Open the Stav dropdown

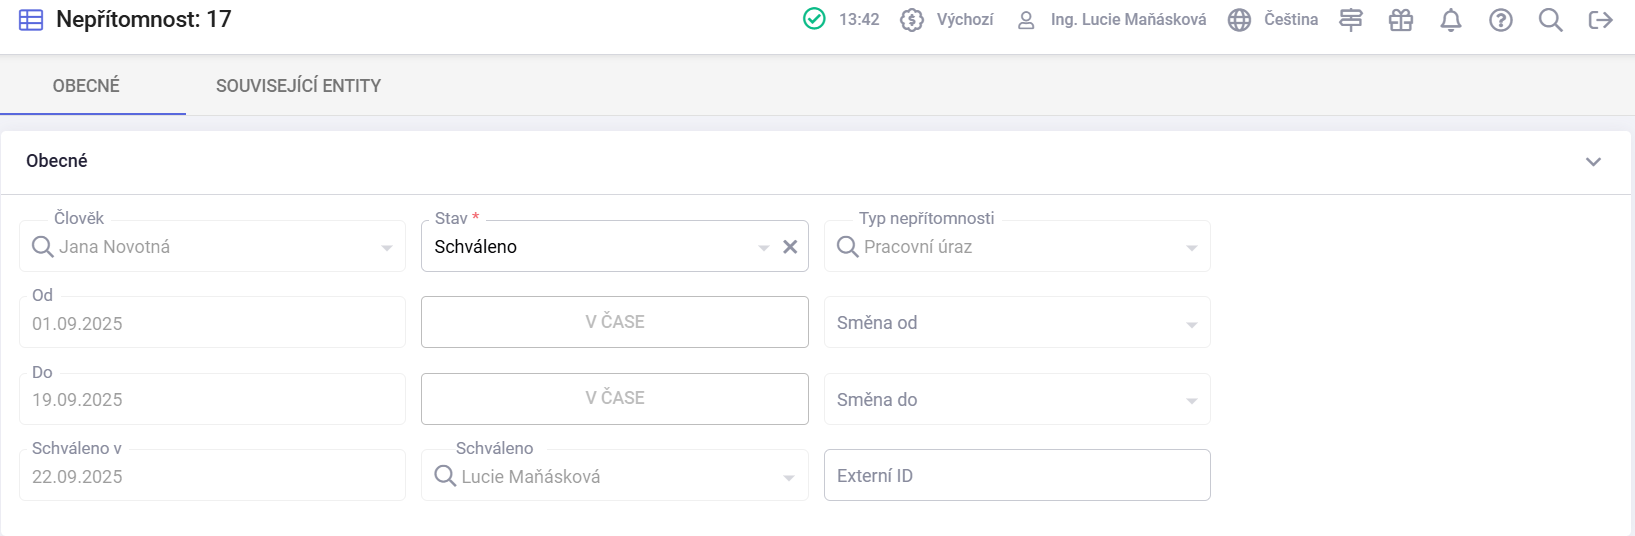click(763, 247)
